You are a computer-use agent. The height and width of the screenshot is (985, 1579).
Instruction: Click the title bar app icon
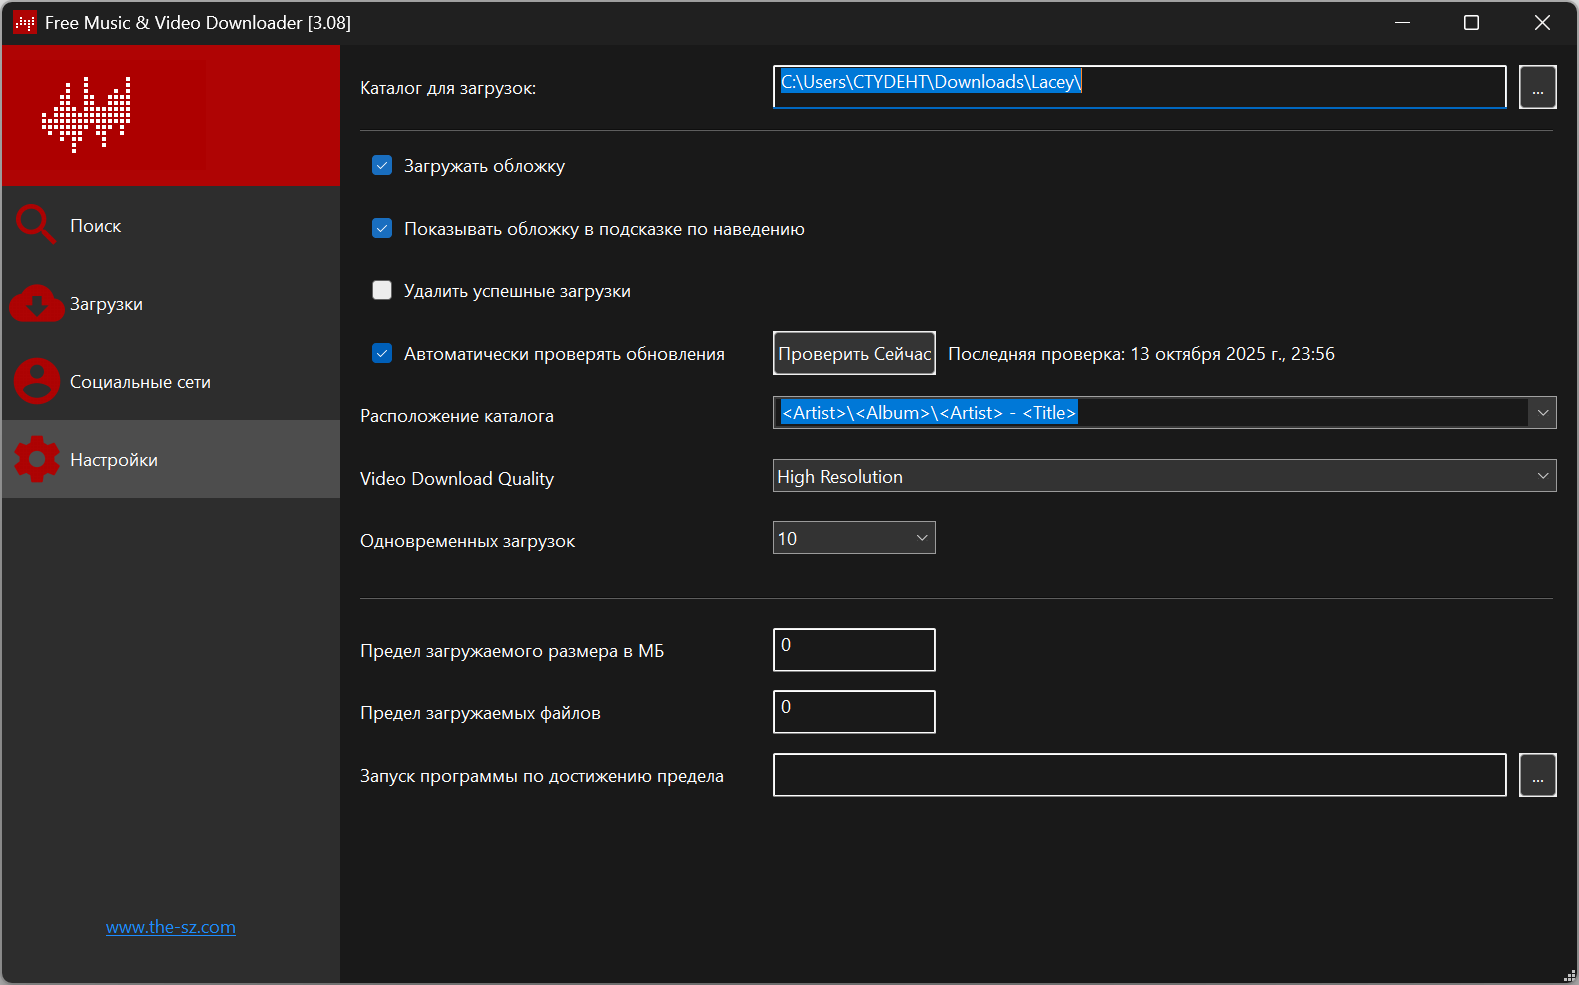click(x=25, y=23)
